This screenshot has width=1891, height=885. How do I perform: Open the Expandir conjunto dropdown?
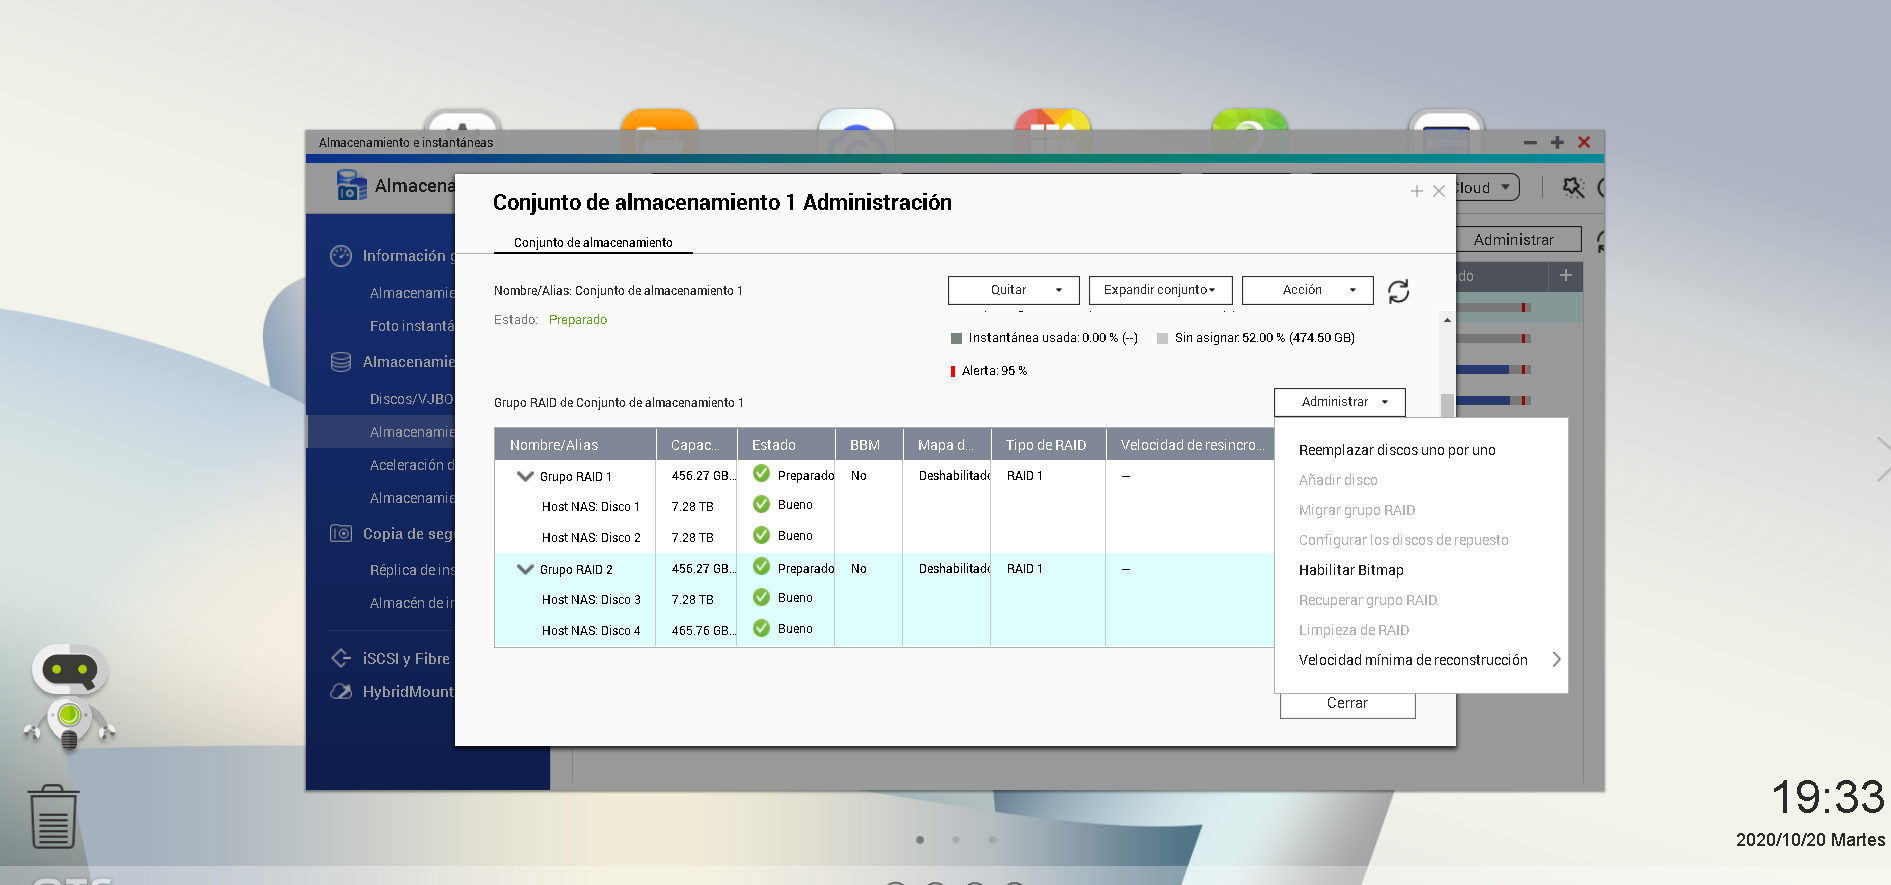1160,290
